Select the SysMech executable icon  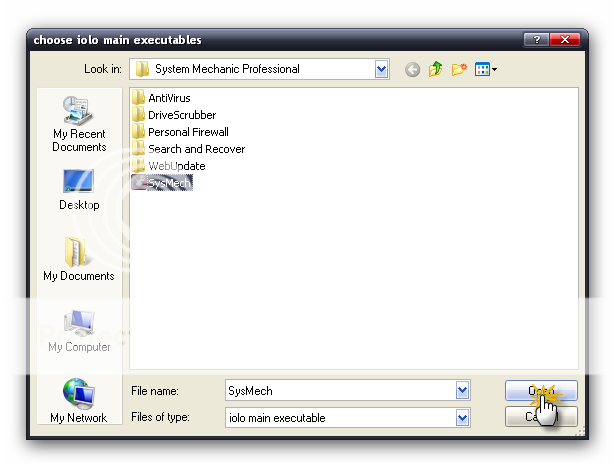[x=139, y=182]
